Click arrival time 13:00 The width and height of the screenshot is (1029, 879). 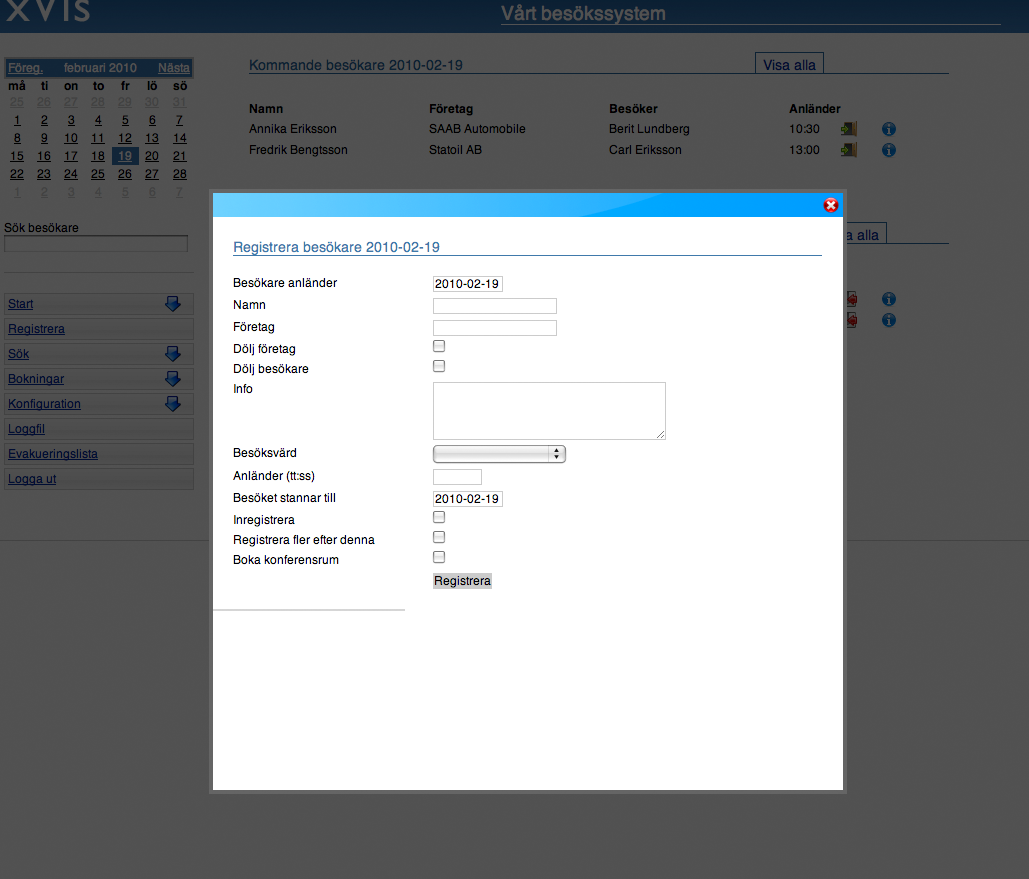pyautogui.click(x=804, y=150)
